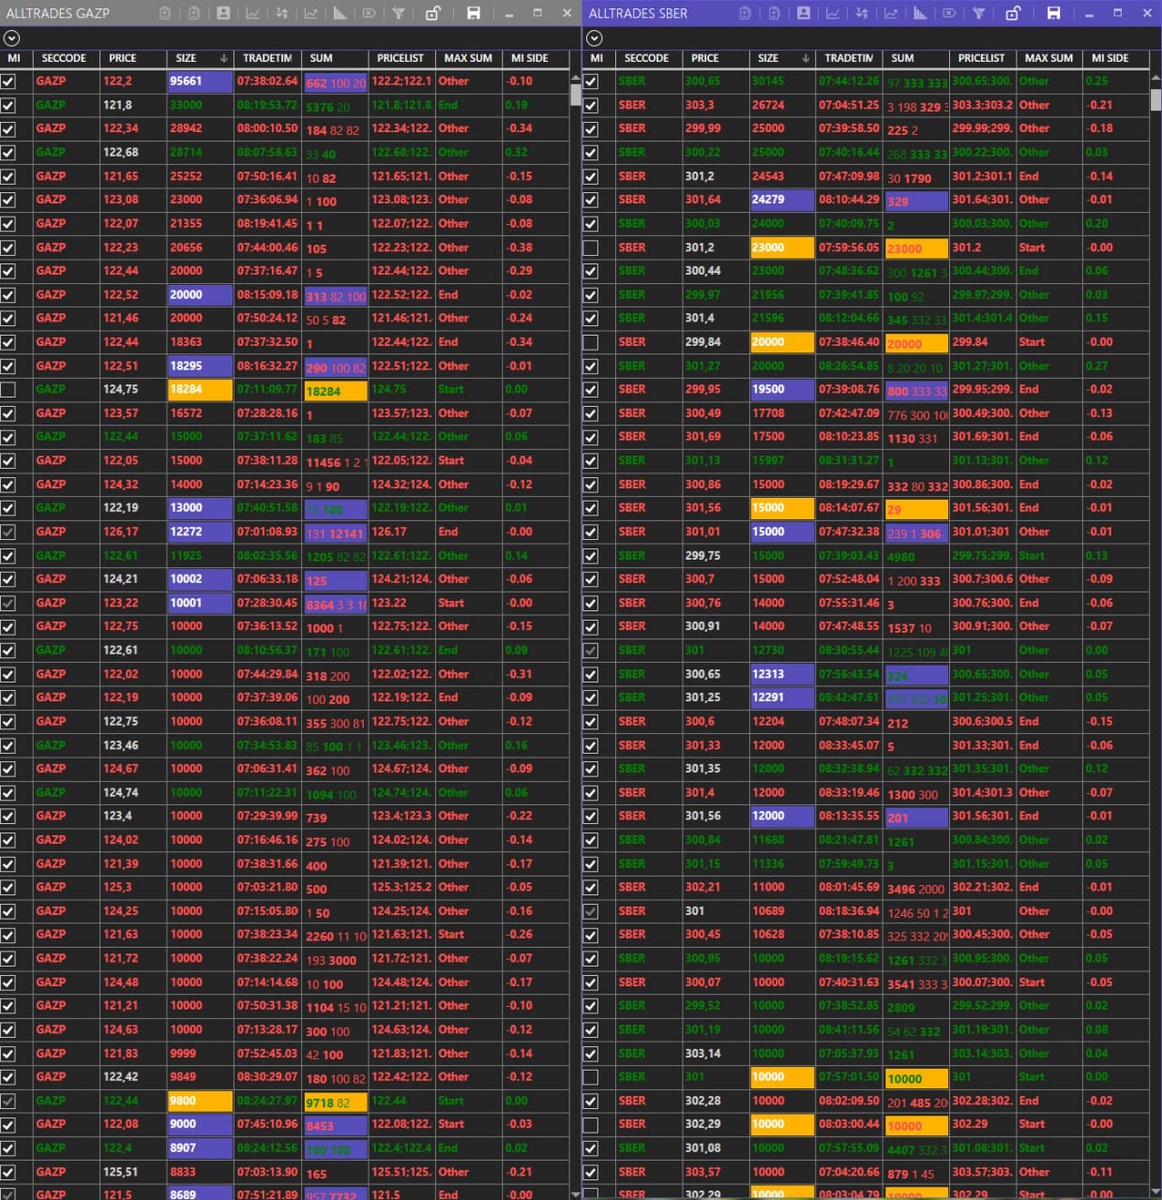Screen dimensions: 1162x1200
Task: Click up-down swap arrows icon in SBER window
Action: click(x=862, y=13)
